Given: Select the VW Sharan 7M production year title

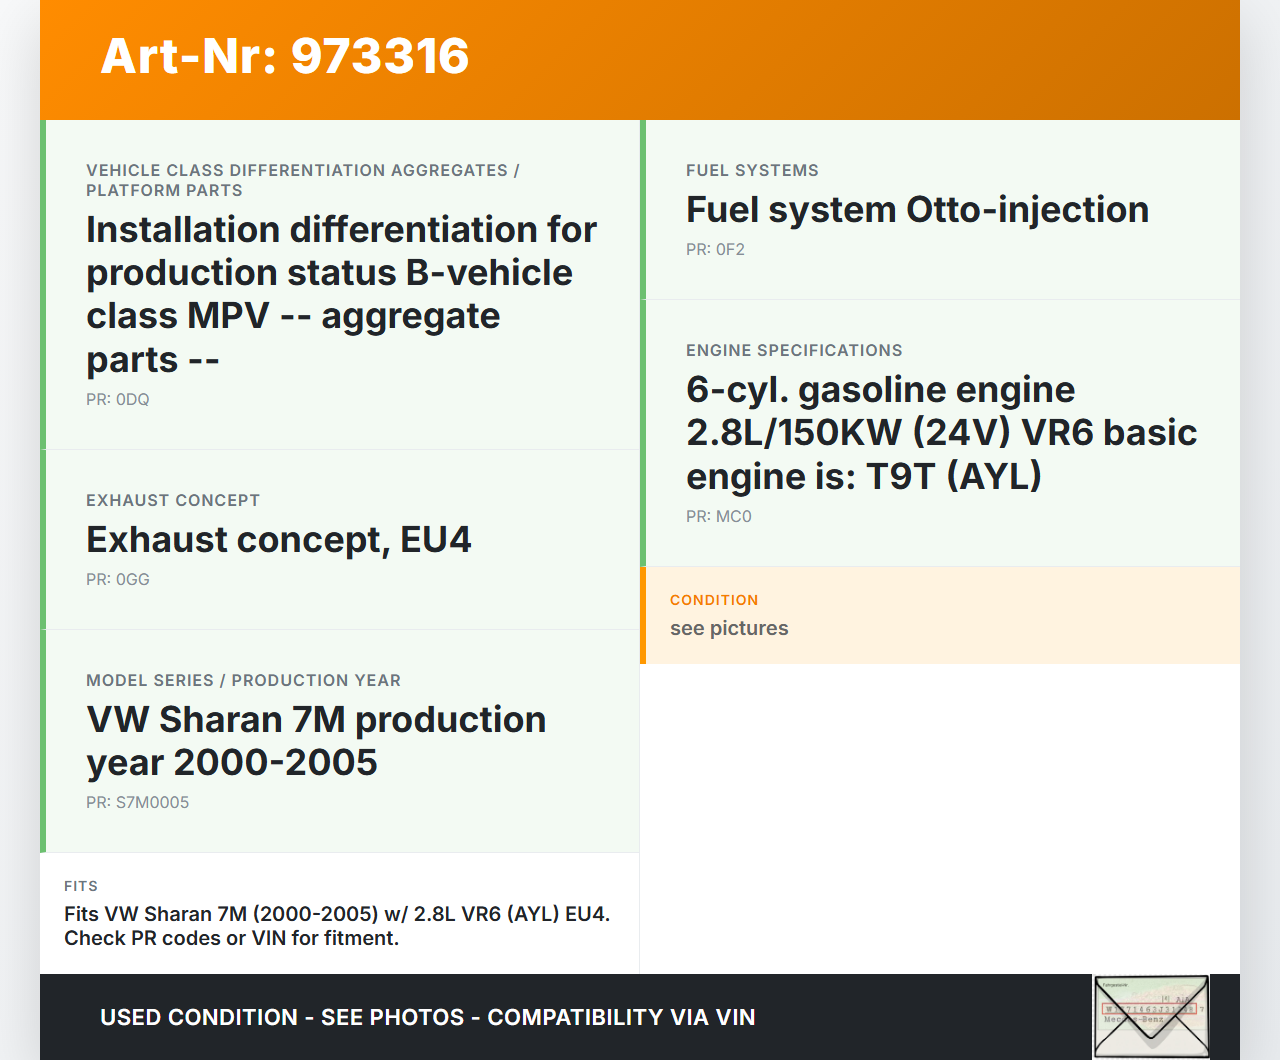Looking at the screenshot, I should 316,741.
